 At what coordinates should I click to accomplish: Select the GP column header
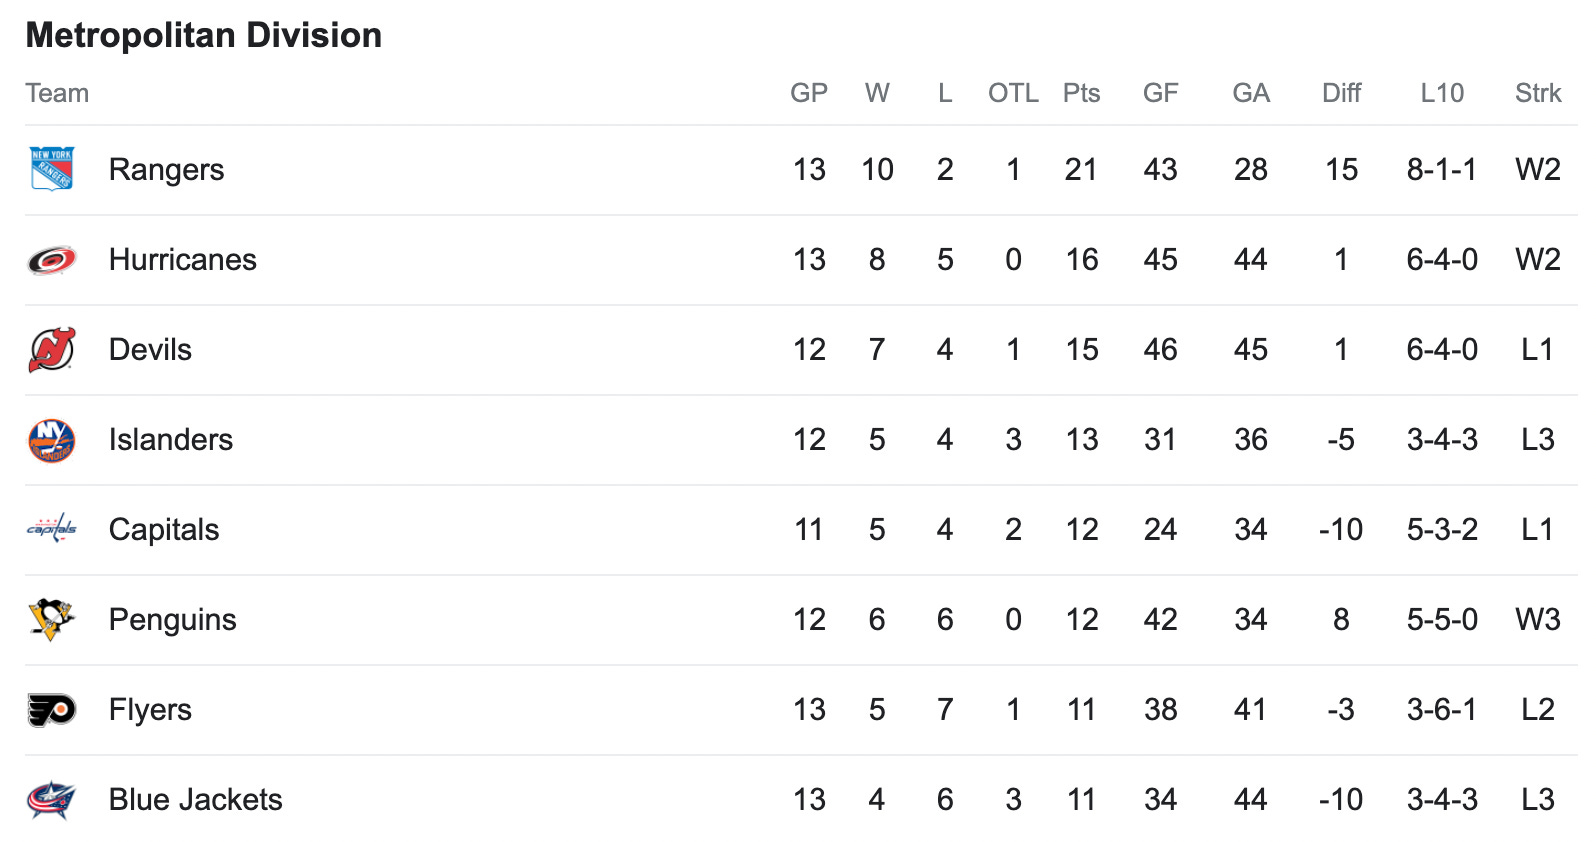click(809, 93)
